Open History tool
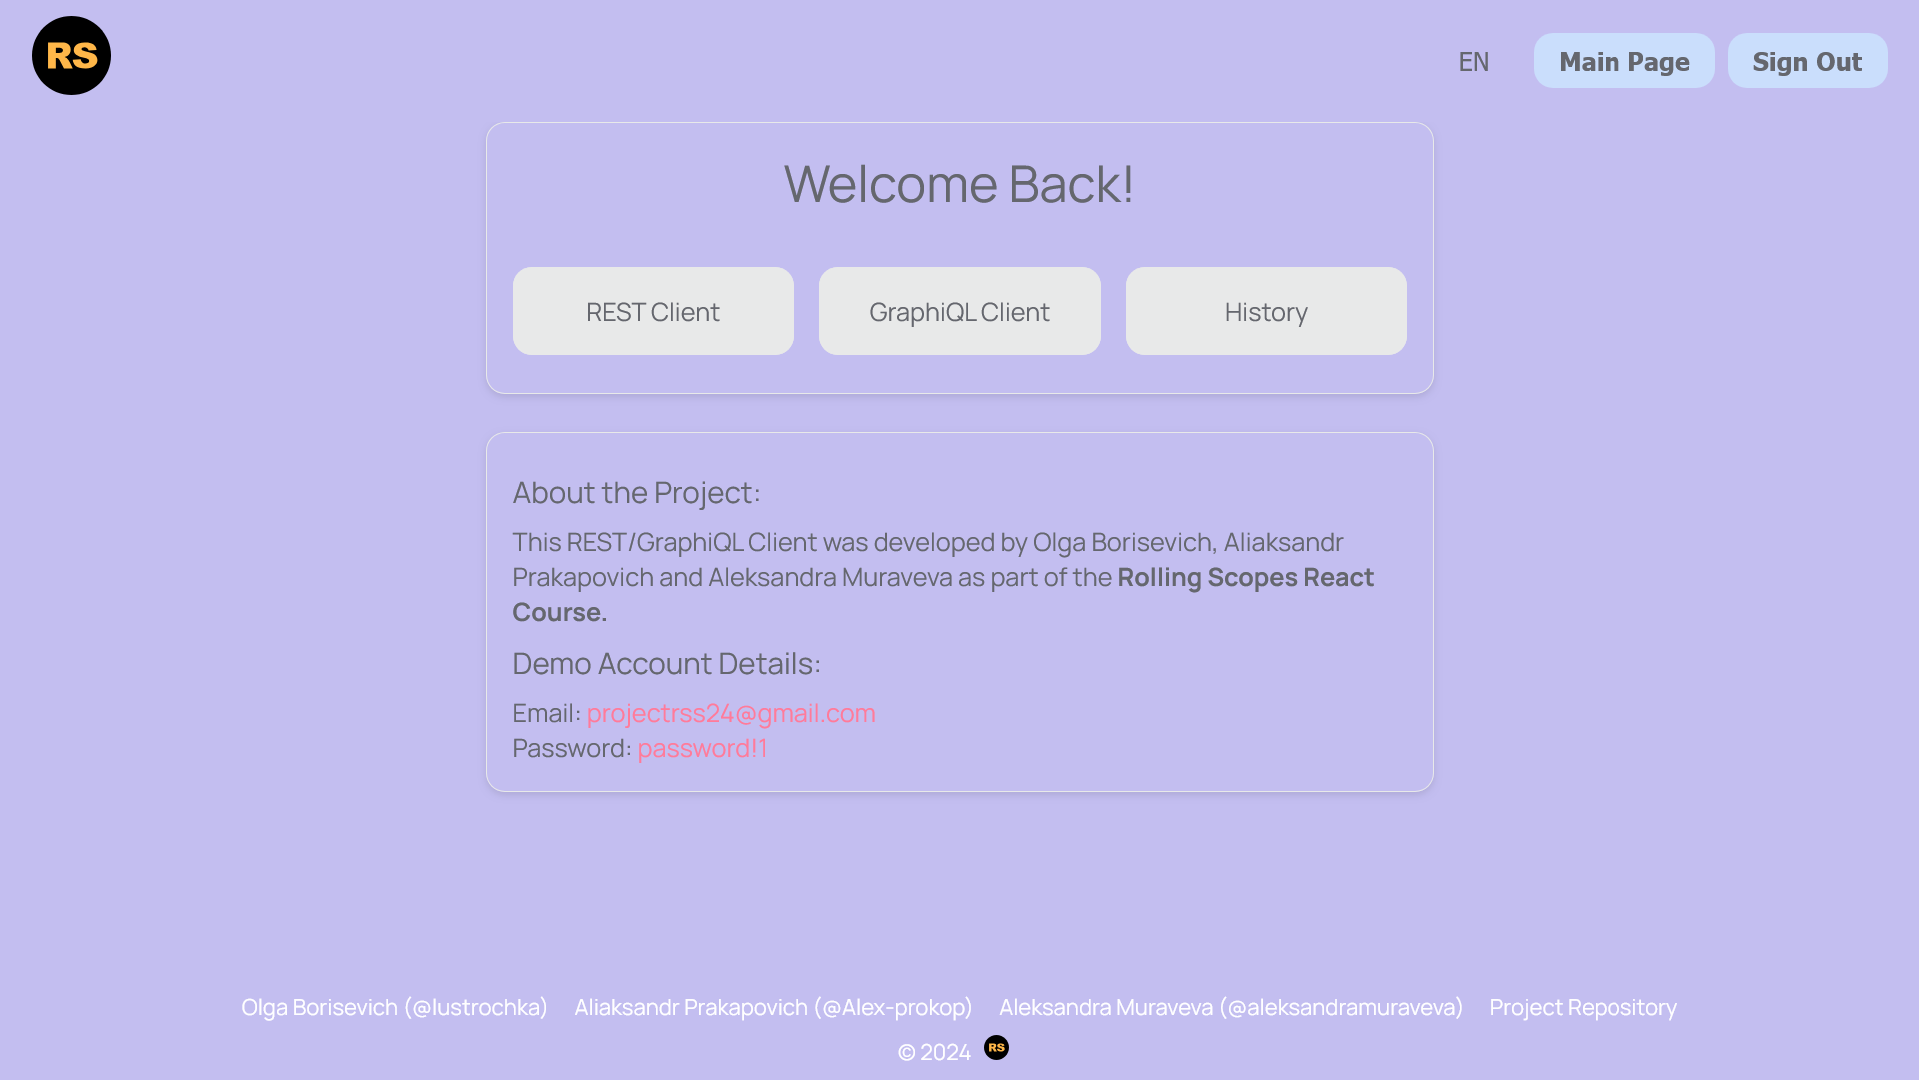This screenshot has width=1920, height=1080. [1266, 311]
